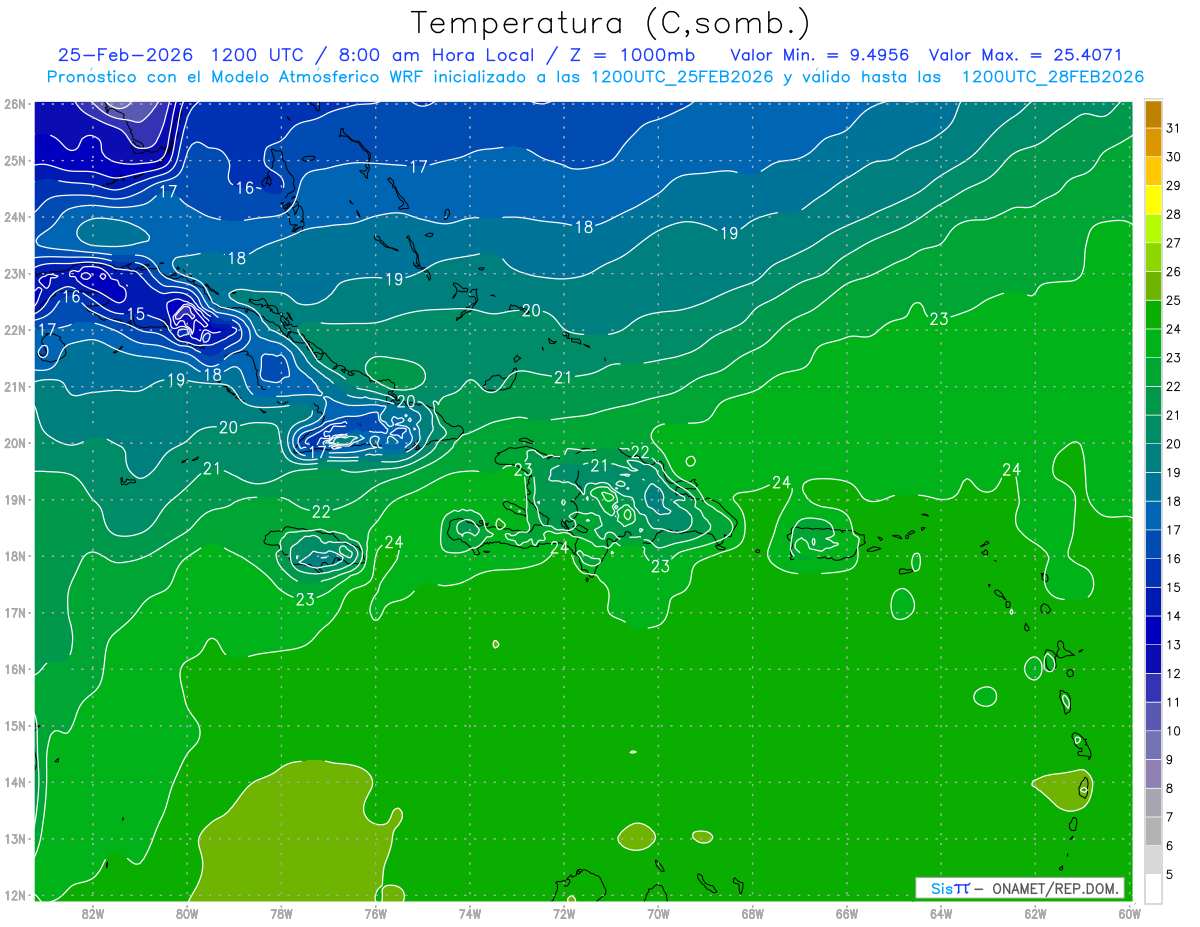Click the "31" value on the color legend
Screen dimensions: 1200x927
[1174, 128]
